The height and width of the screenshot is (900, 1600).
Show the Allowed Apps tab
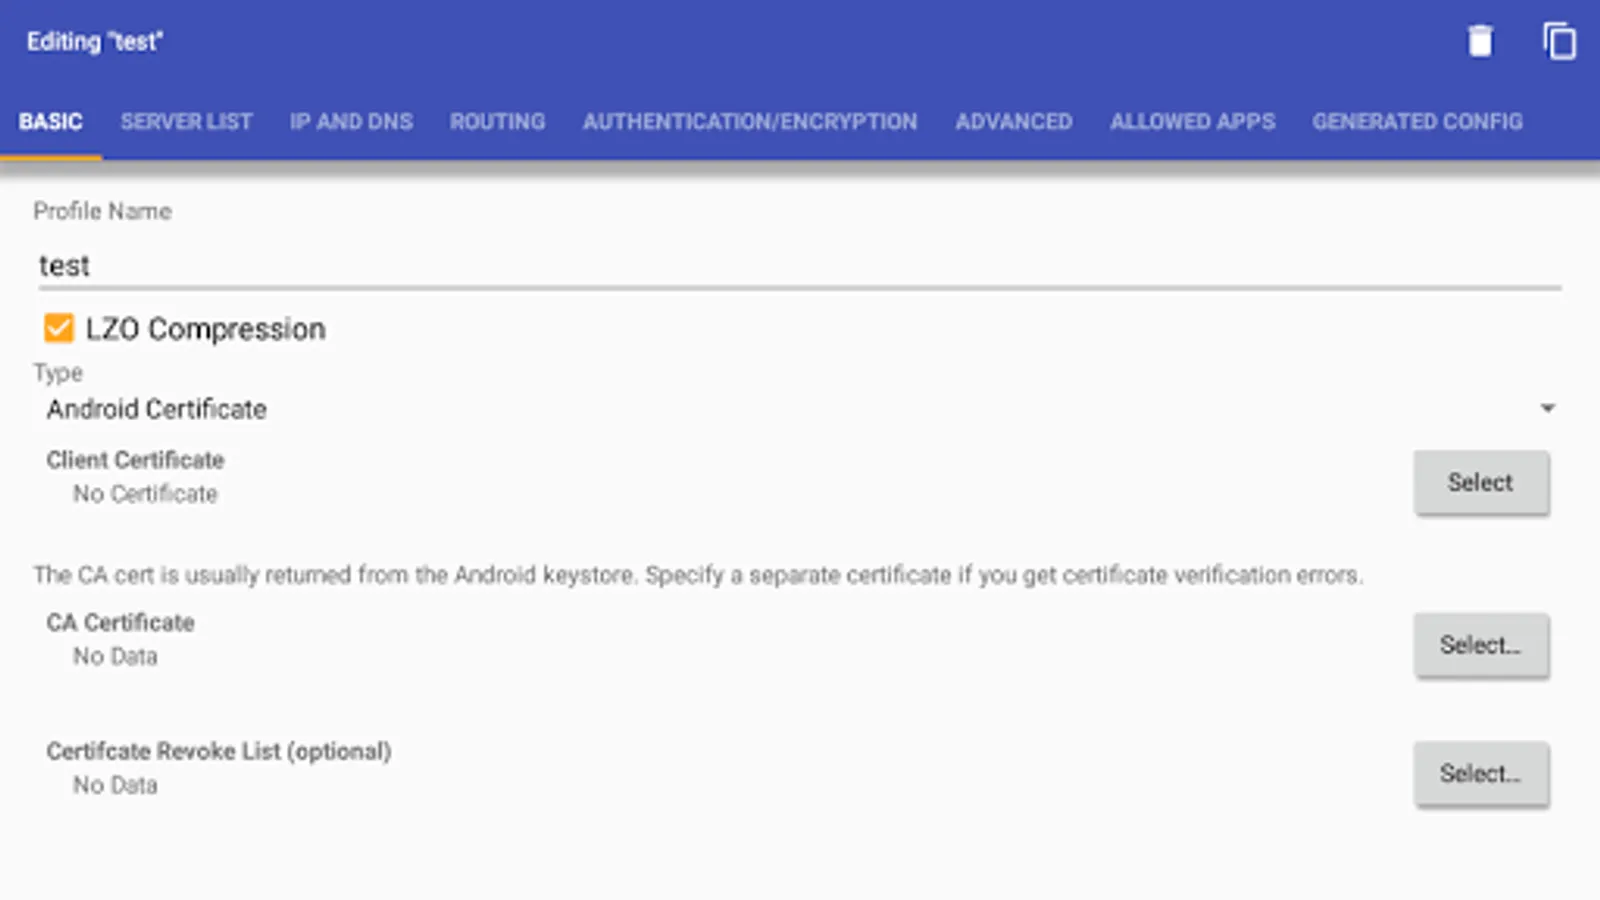(1192, 122)
